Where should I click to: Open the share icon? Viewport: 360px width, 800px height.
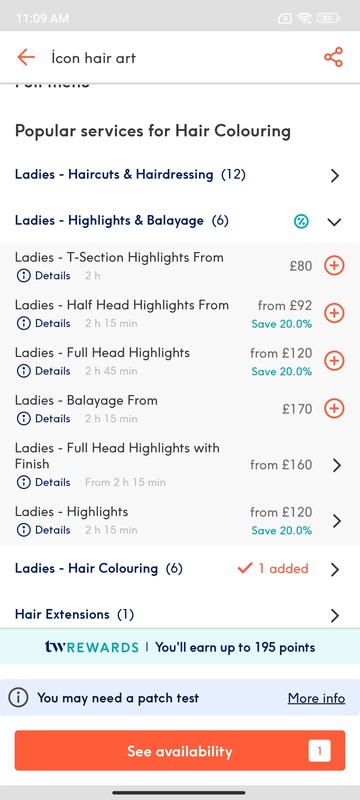point(333,58)
